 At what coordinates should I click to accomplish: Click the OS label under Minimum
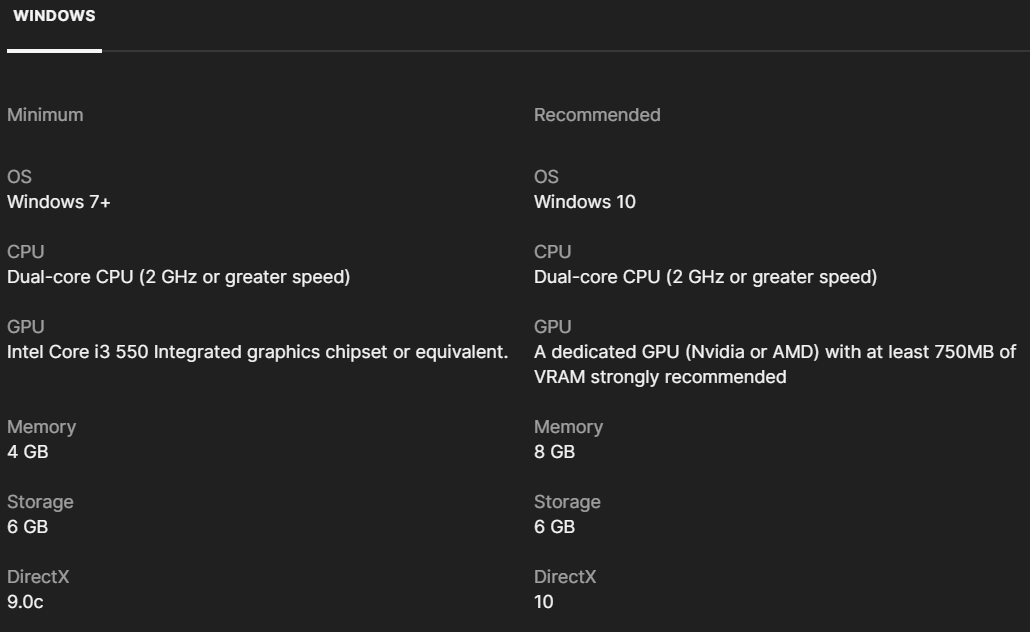pyautogui.click(x=19, y=177)
